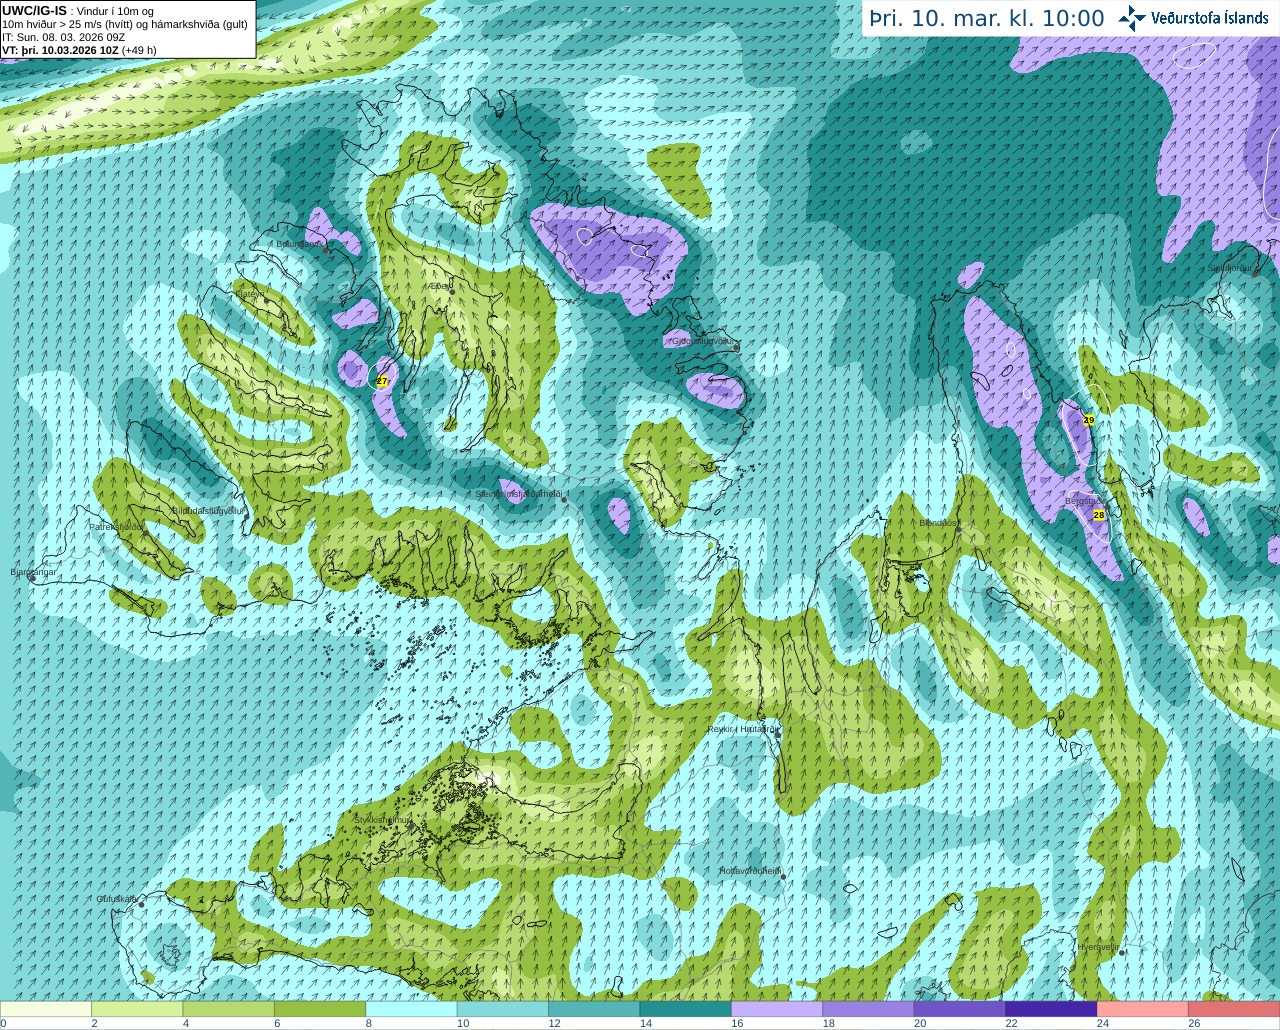The image size is (1280, 1030).
Task: Select the Hveravellir station label
Action: pos(1098,947)
